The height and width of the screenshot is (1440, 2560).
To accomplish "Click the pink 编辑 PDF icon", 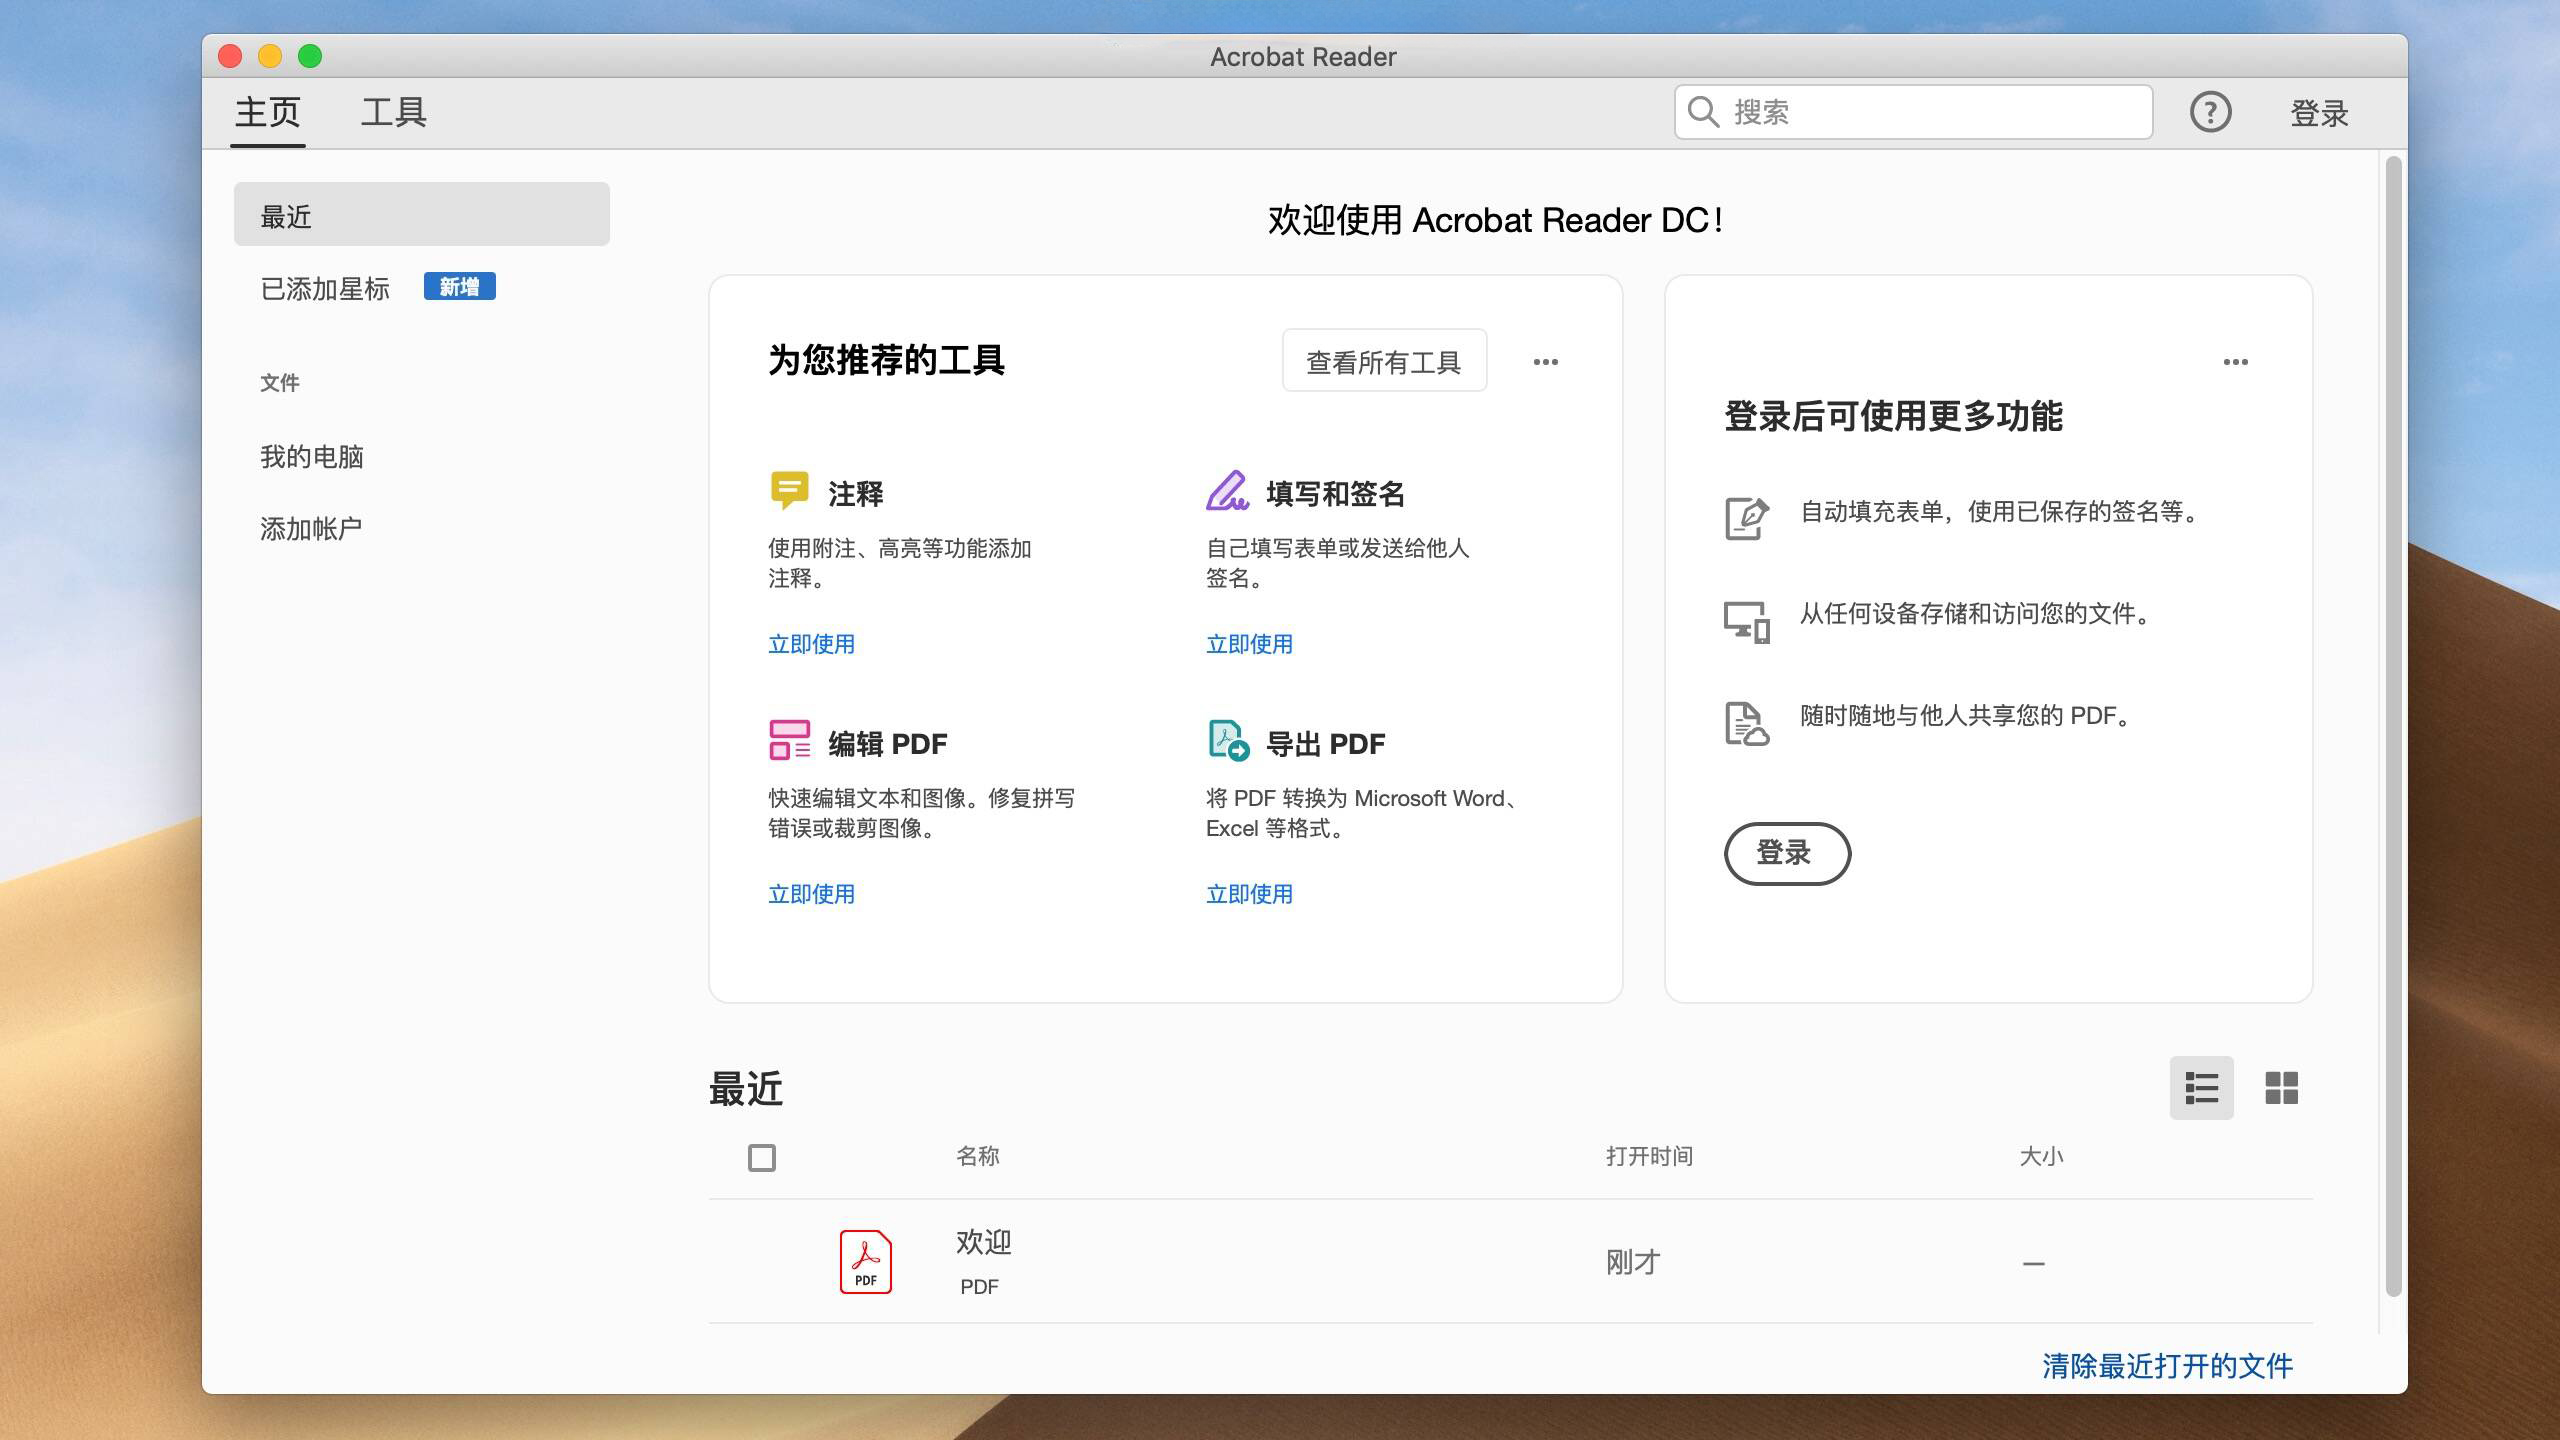I will click(789, 741).
